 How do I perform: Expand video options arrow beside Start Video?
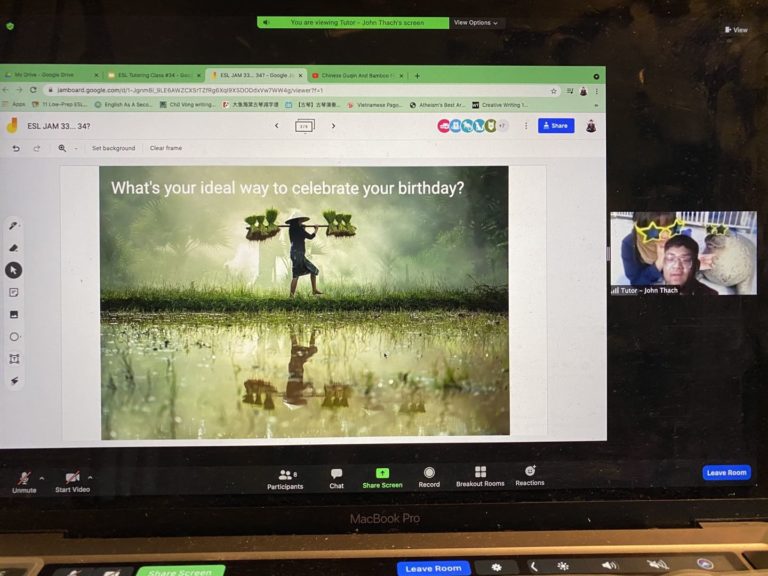point(90,477)
